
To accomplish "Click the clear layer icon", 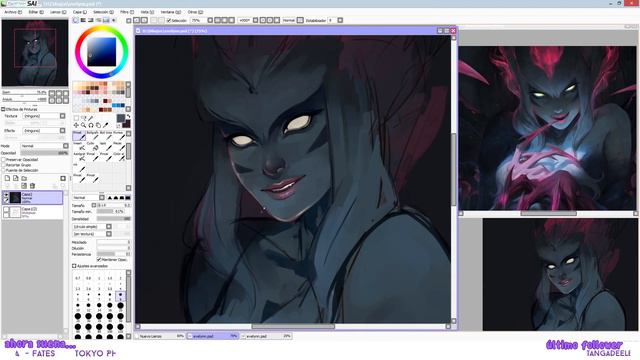I will click(24, 186).
